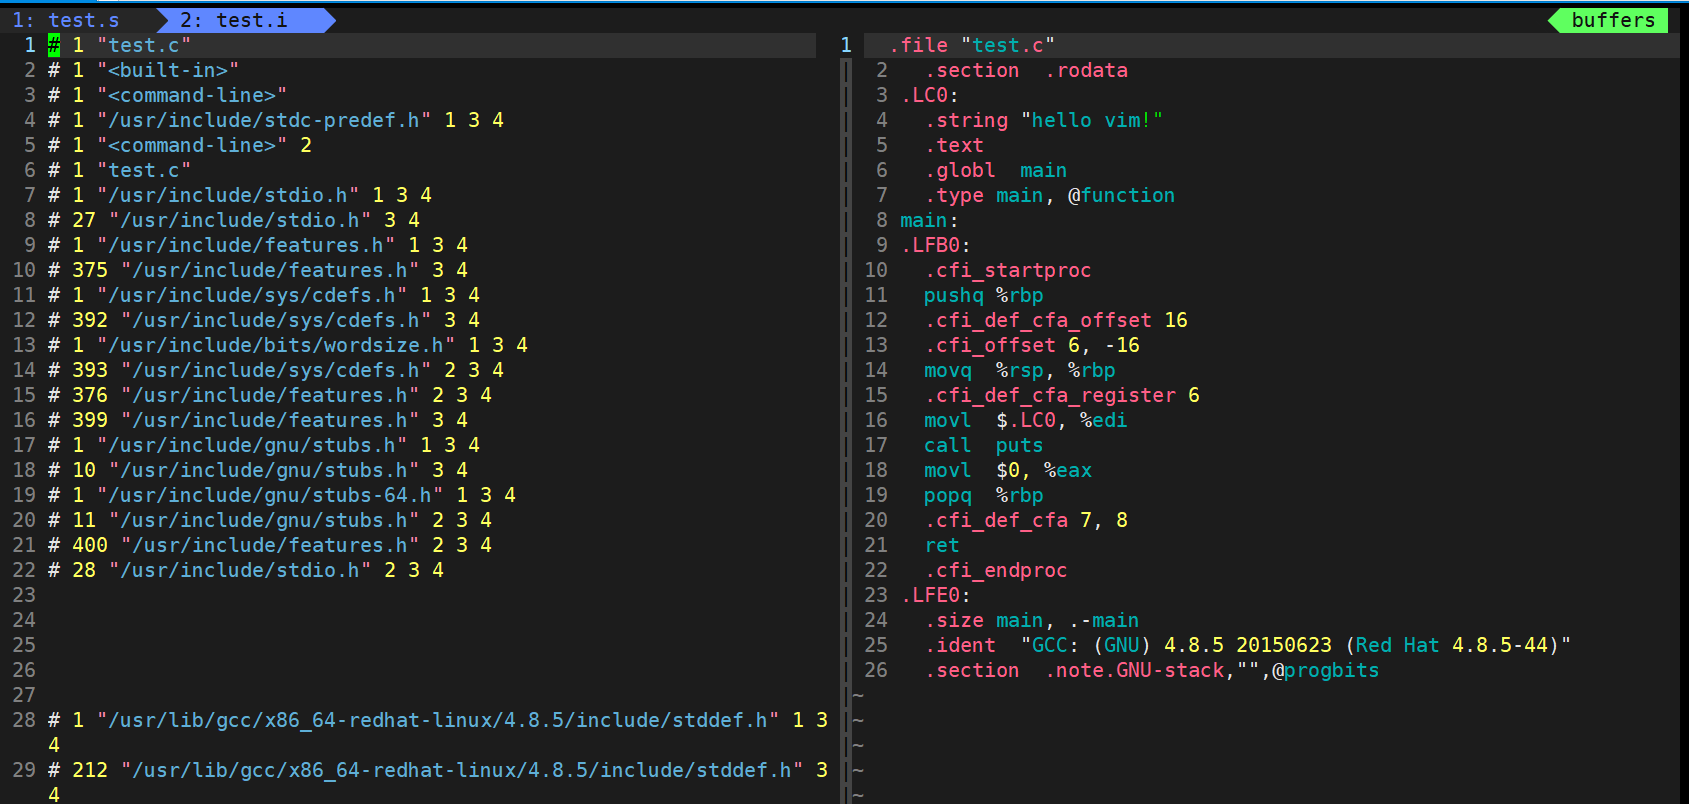
Task: Click the '.LC0:' label
Action: click(930, 95)
